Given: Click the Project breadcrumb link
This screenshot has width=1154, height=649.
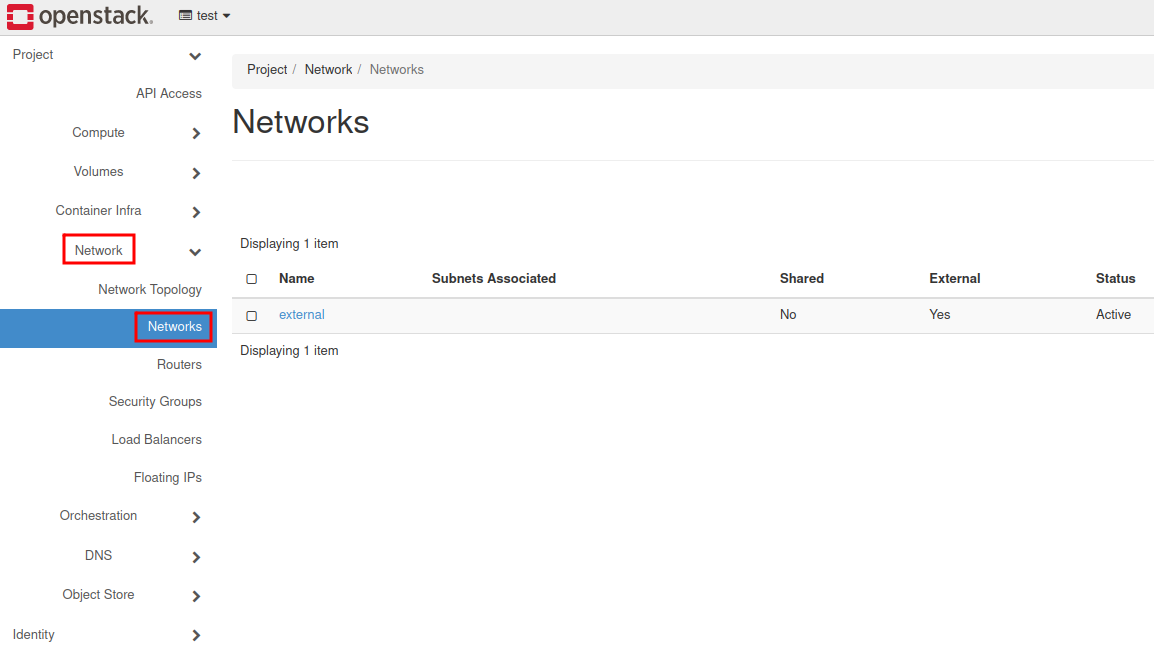Looking at the screenshot, I should pos(267,70).
